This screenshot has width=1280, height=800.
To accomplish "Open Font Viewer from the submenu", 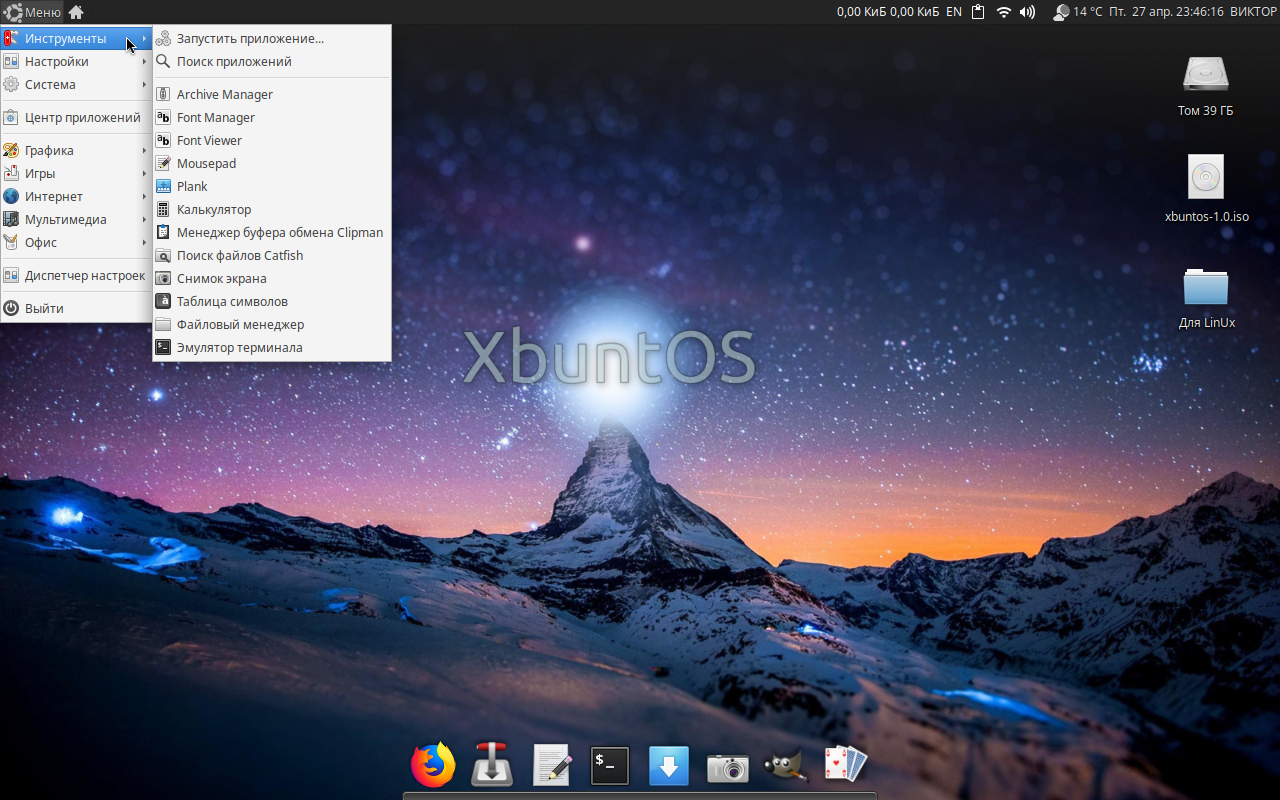I will [x=271, y=140].
